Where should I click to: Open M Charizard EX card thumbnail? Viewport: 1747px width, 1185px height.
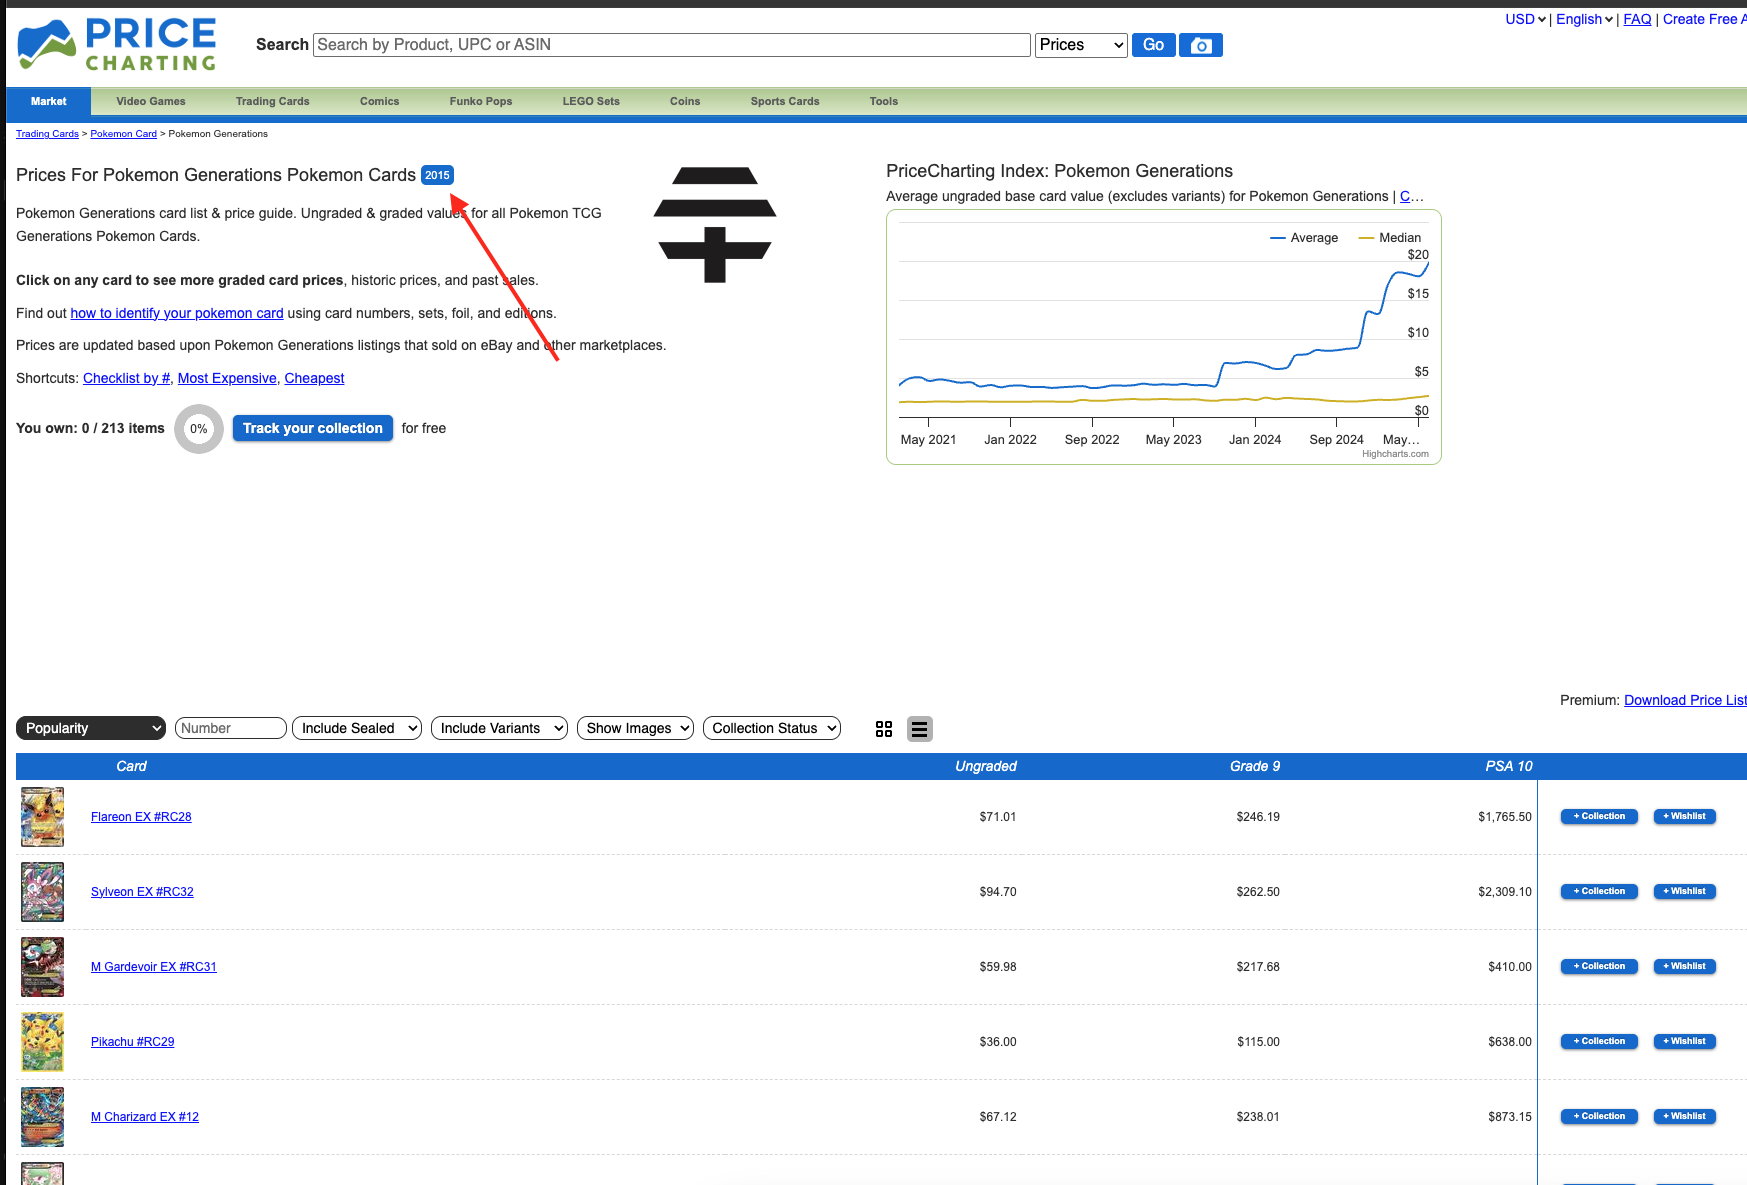pyautogui.click(x=43, y=1117)
